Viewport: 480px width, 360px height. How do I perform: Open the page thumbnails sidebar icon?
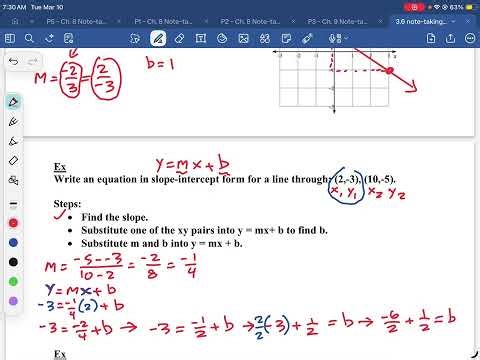10,38
